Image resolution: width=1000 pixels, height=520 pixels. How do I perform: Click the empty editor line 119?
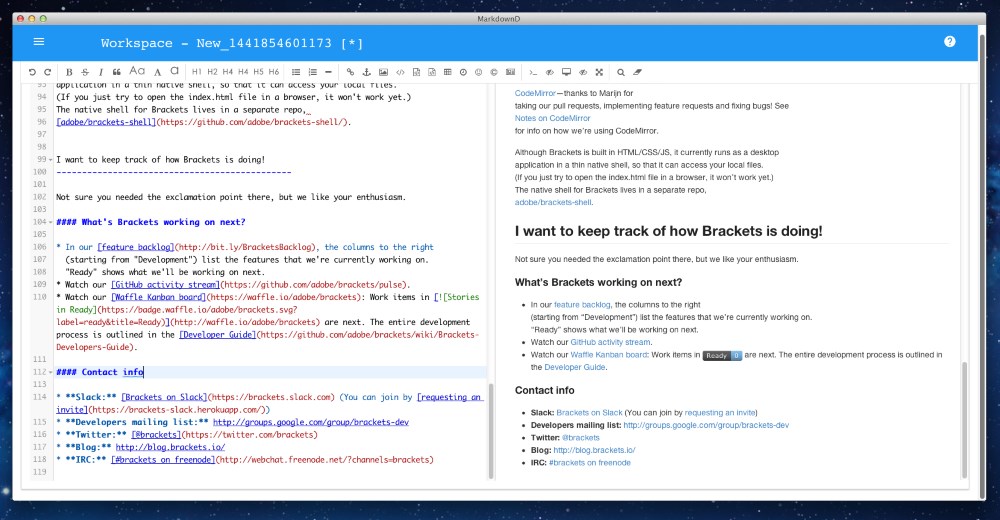268,472
